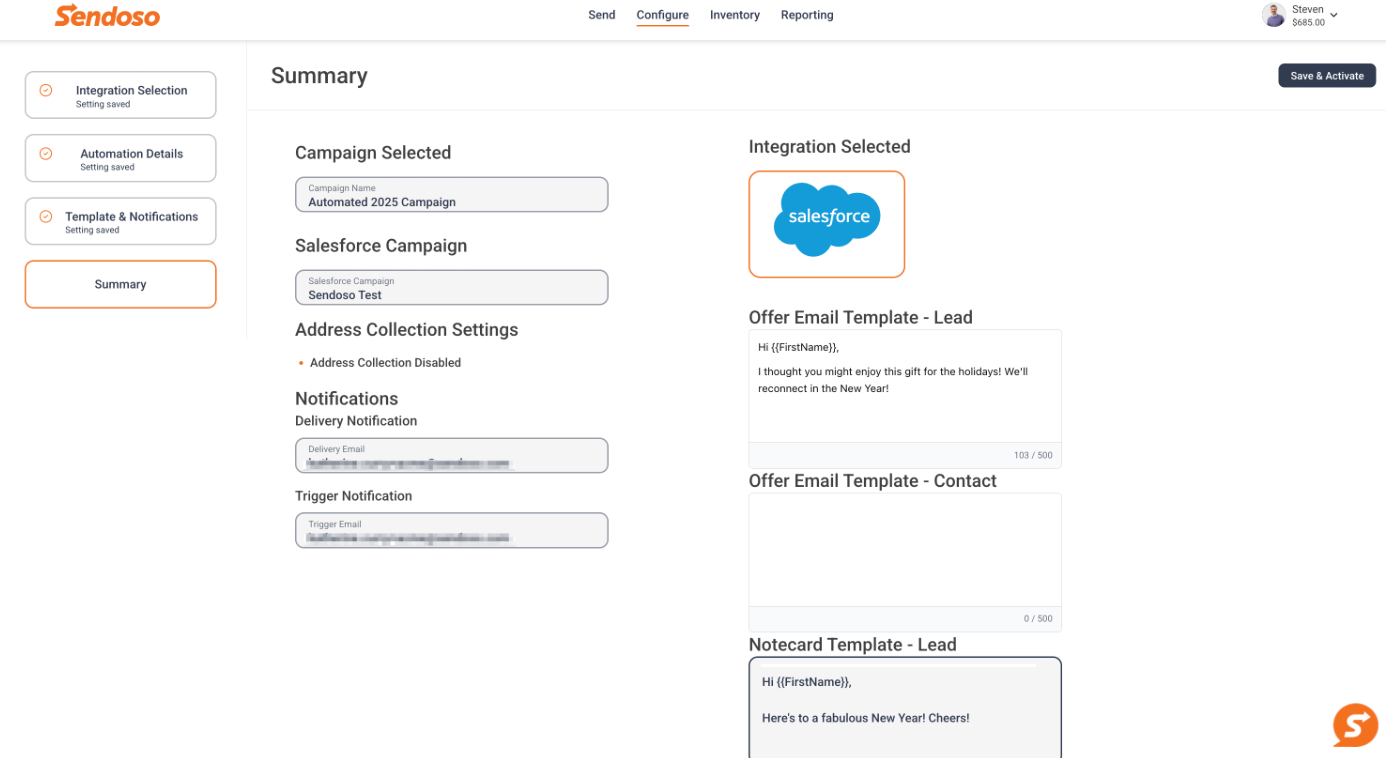This screenshot has height=758, width=1386.
Task: Click the Sendoso logo
Action: 107,15
